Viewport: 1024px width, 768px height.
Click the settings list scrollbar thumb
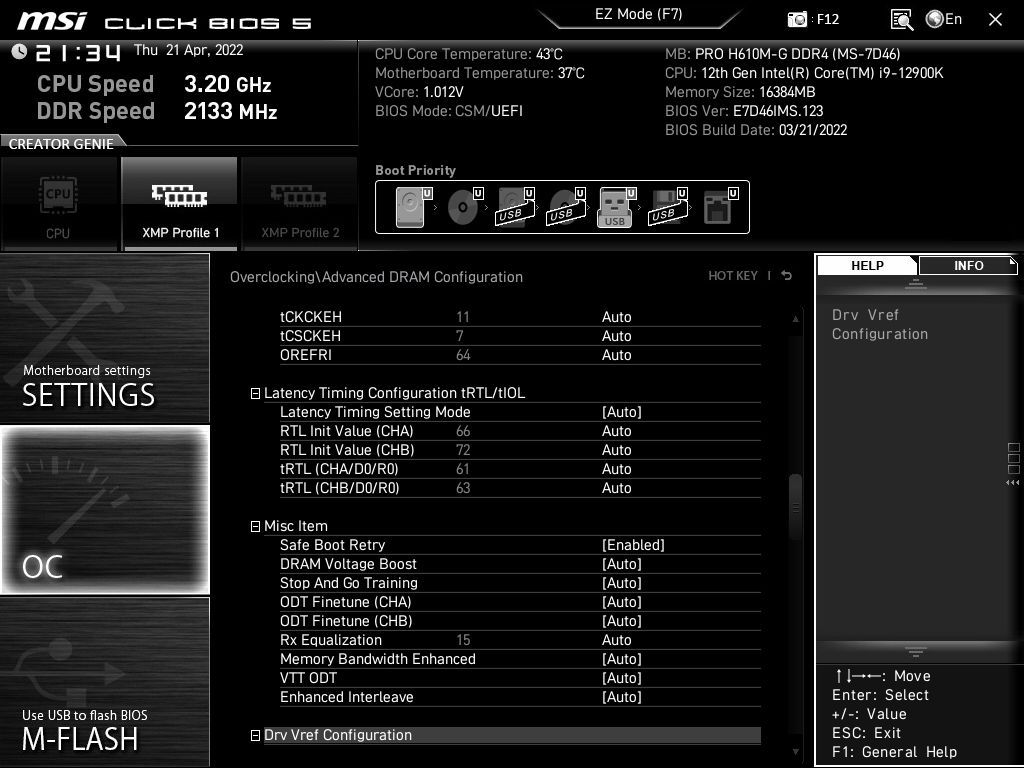click(795, 507)
